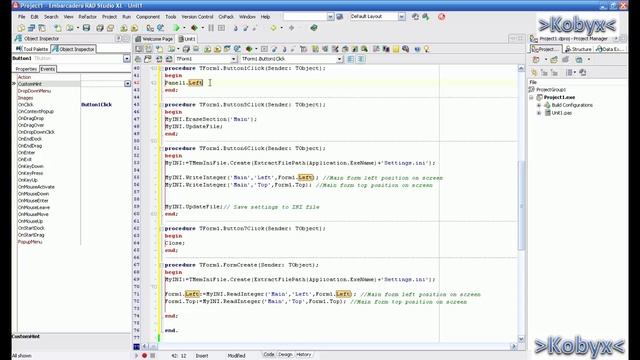
Task: Switch to the Properties tab
Action: [26, 69]
